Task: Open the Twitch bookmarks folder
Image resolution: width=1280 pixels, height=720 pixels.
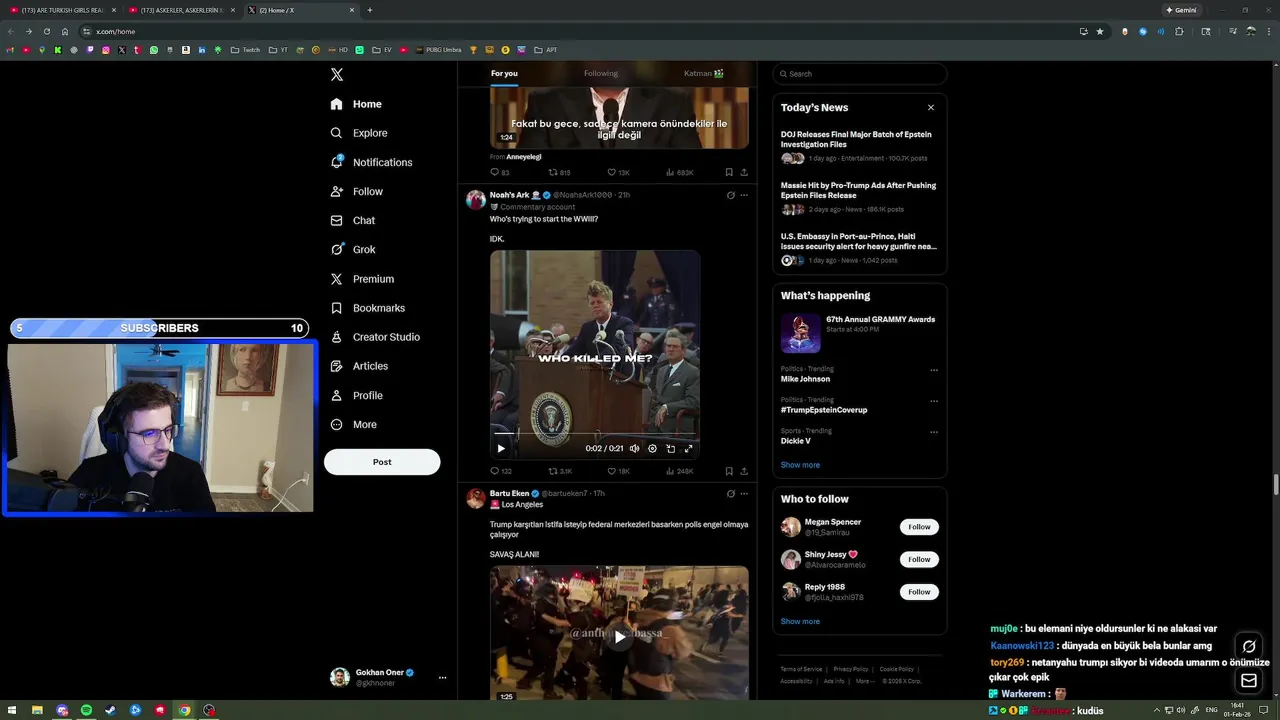Action: (245, 49)
